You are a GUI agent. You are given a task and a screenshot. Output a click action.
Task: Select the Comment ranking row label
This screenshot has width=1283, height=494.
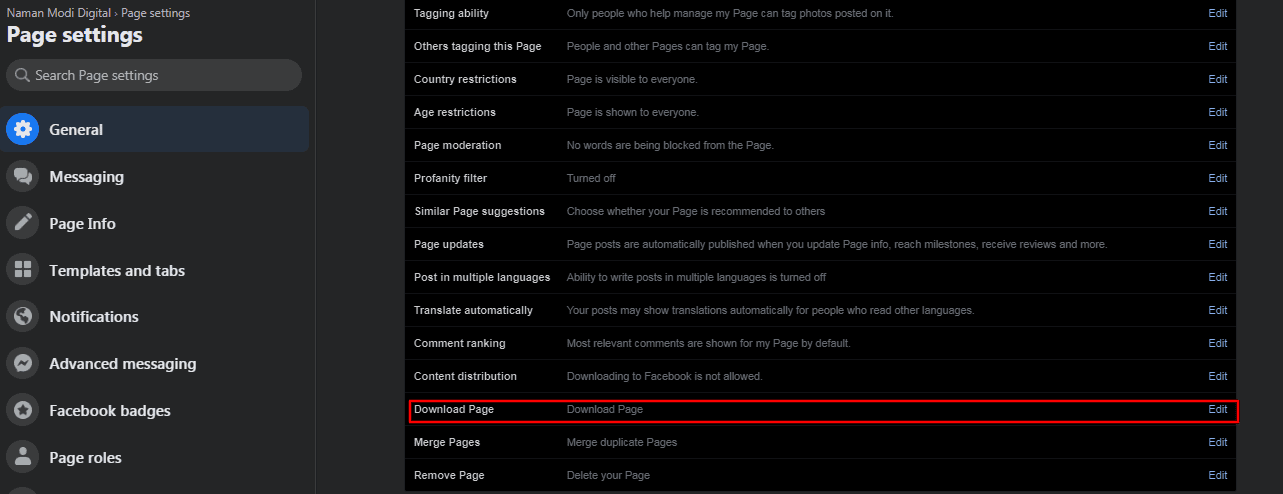coord(460,343)
